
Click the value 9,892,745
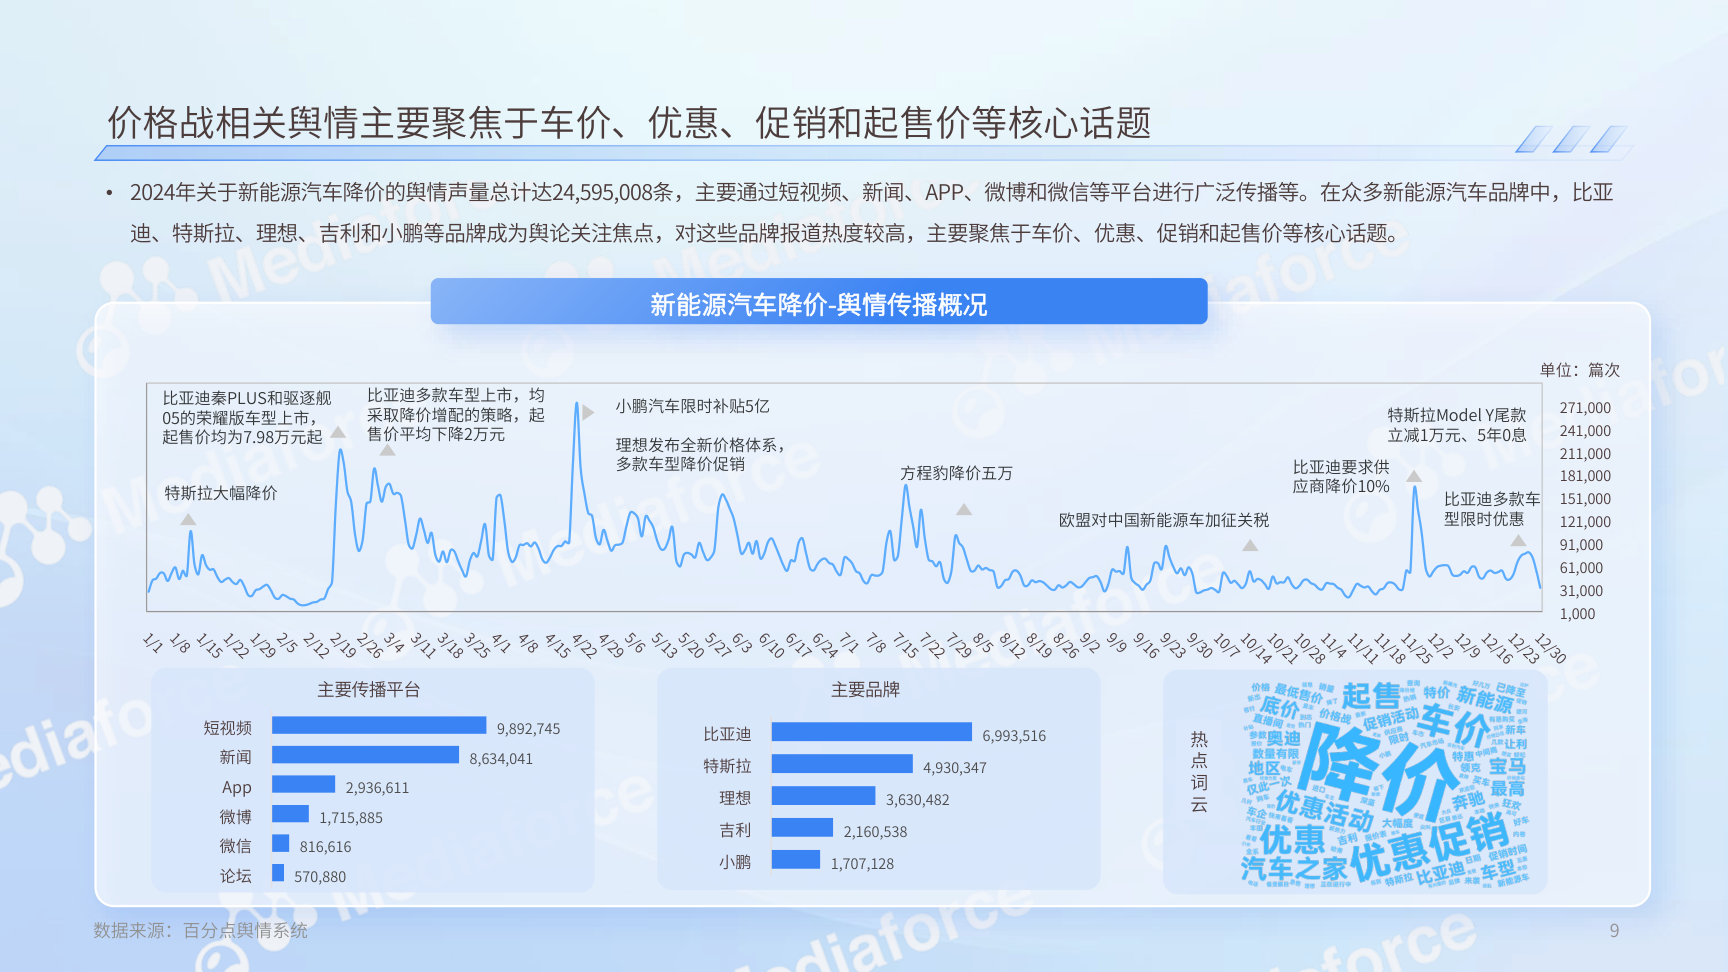coord(528,729)
